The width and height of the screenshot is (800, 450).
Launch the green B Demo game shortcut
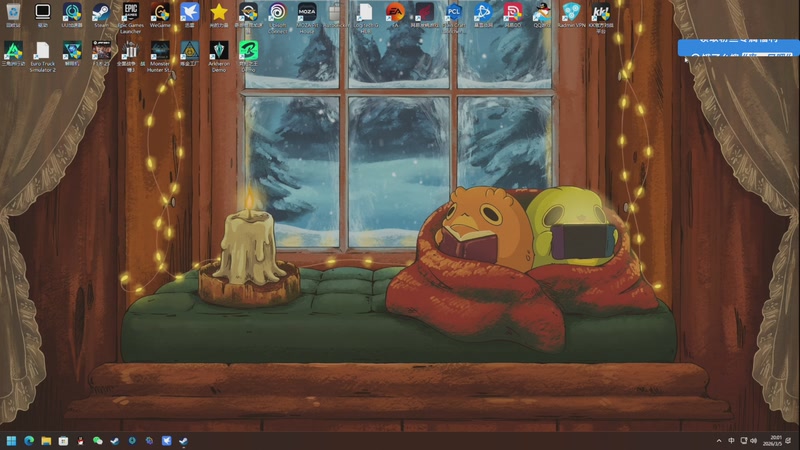(248, 57)
